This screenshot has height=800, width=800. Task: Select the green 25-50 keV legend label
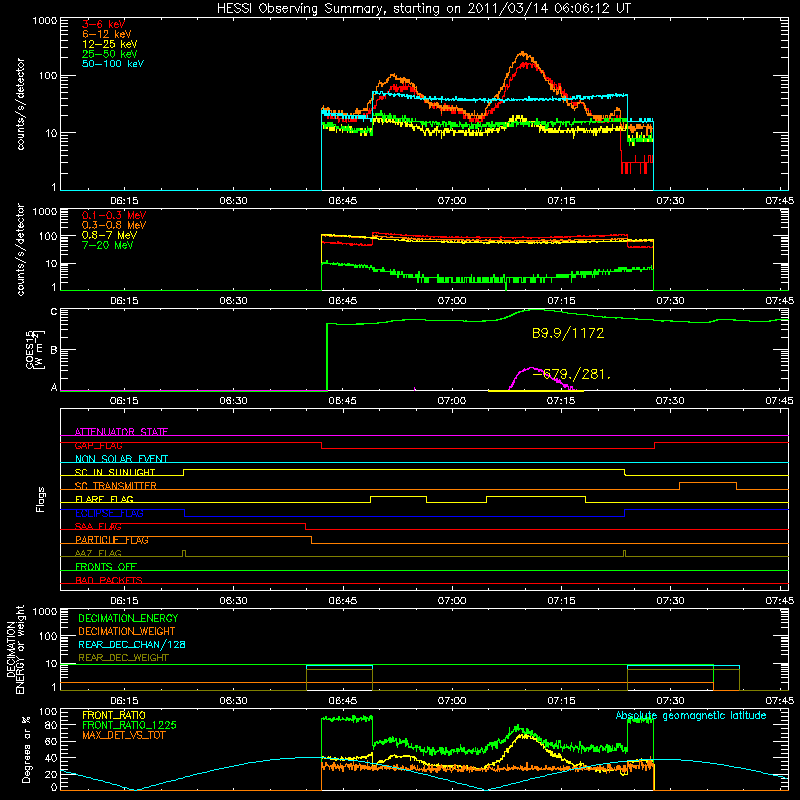[109, 54]
